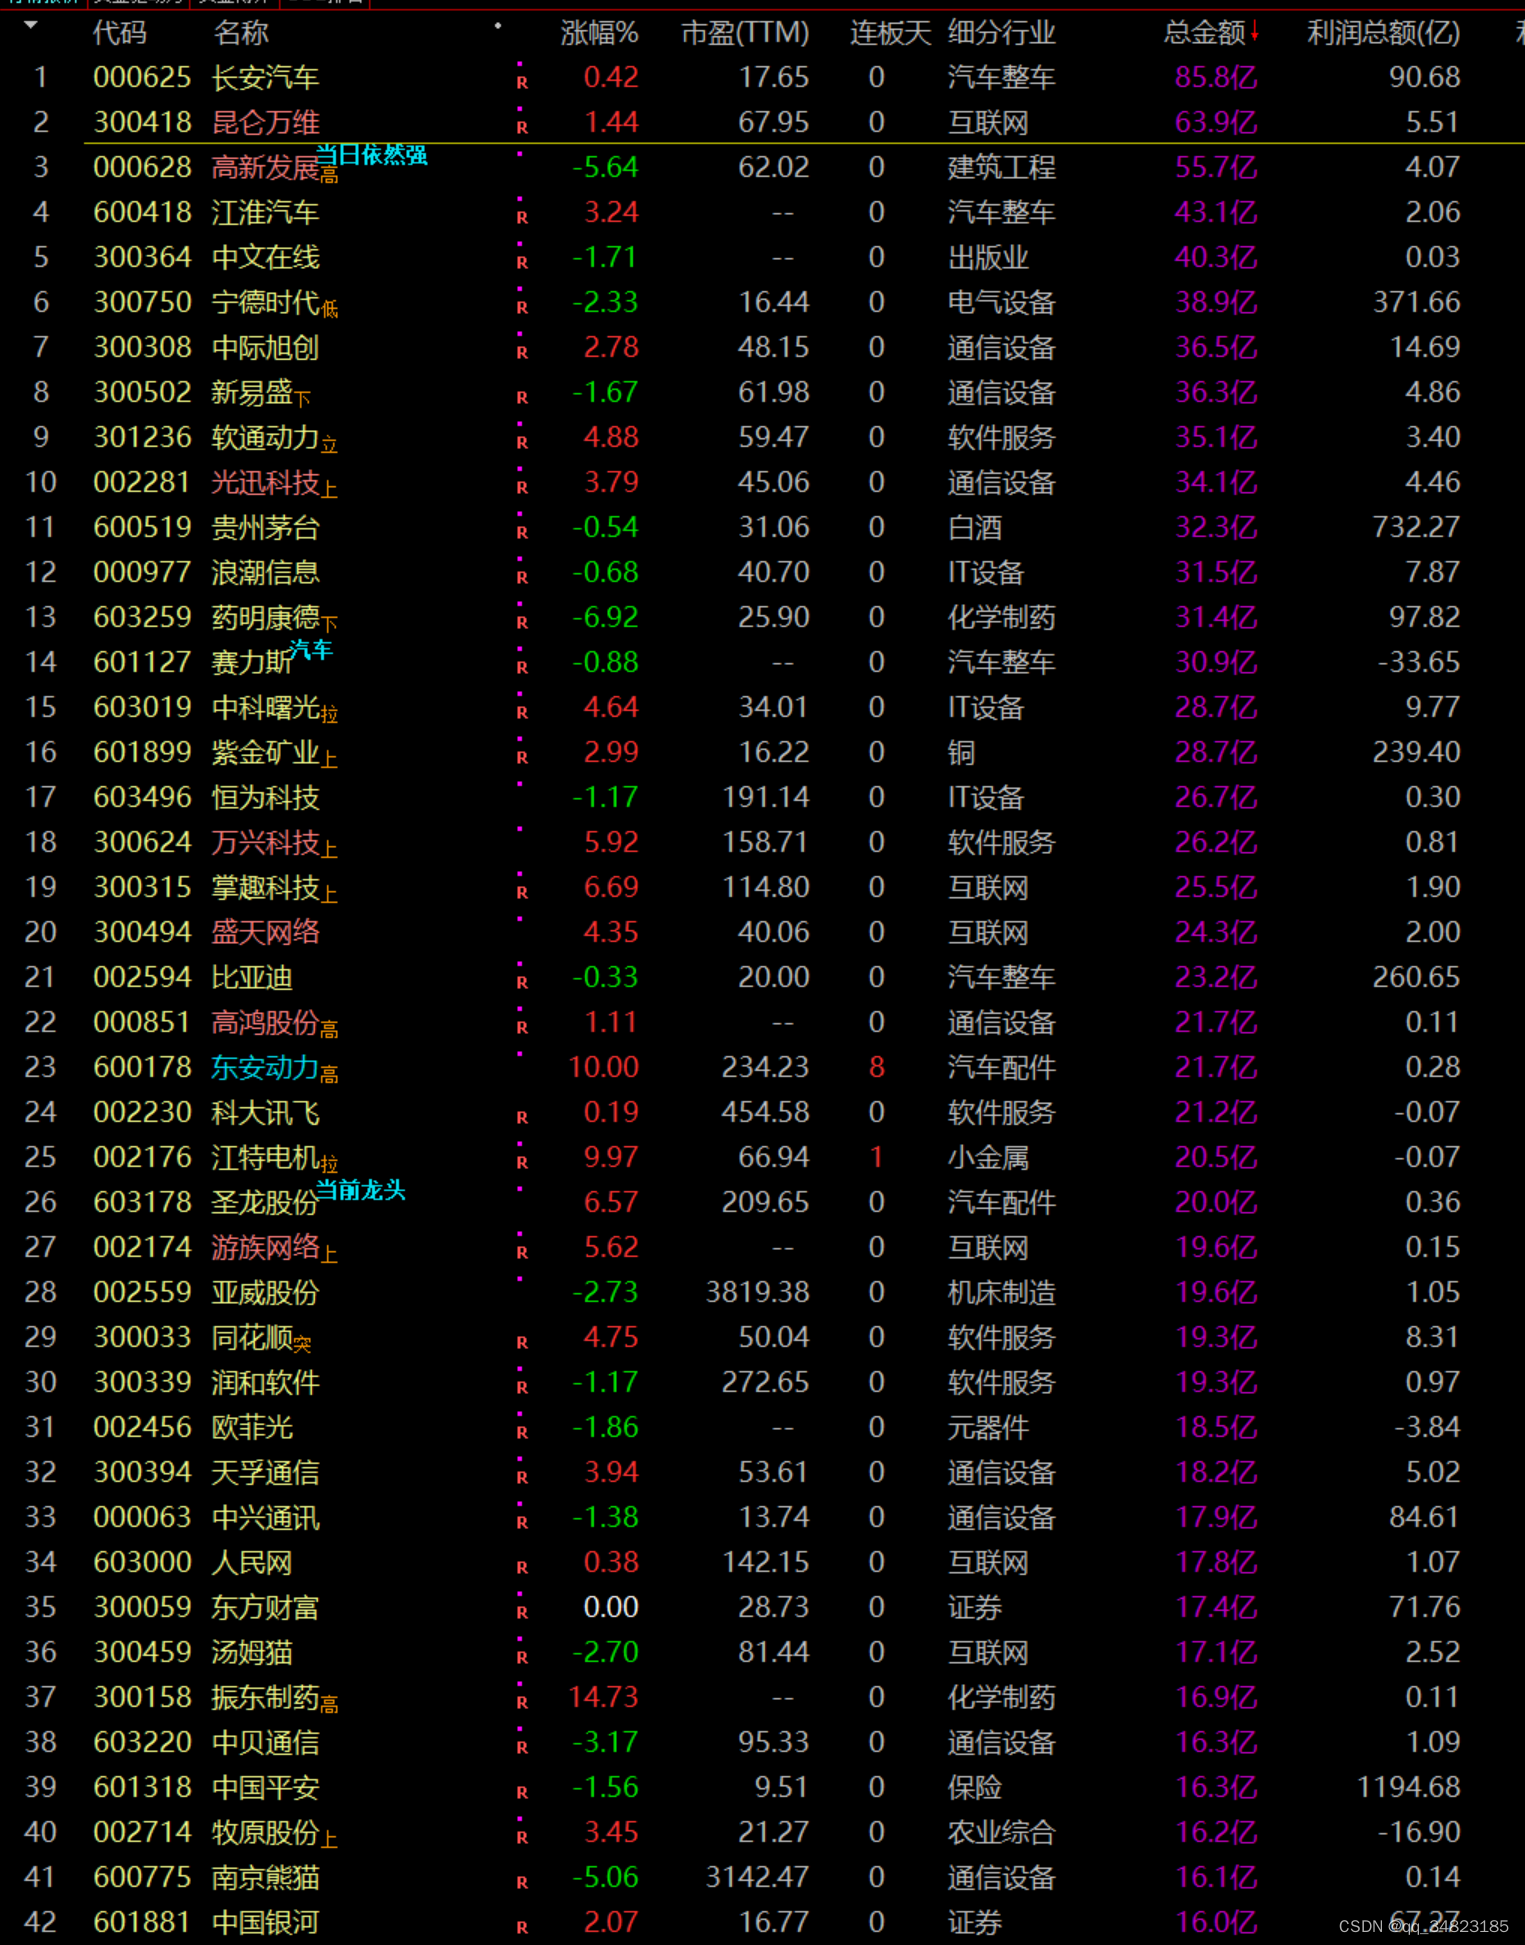Click 1194.68 profit for 中国平安
Viewport: 1525px width, 1945px height.
click(1408, 1787)
